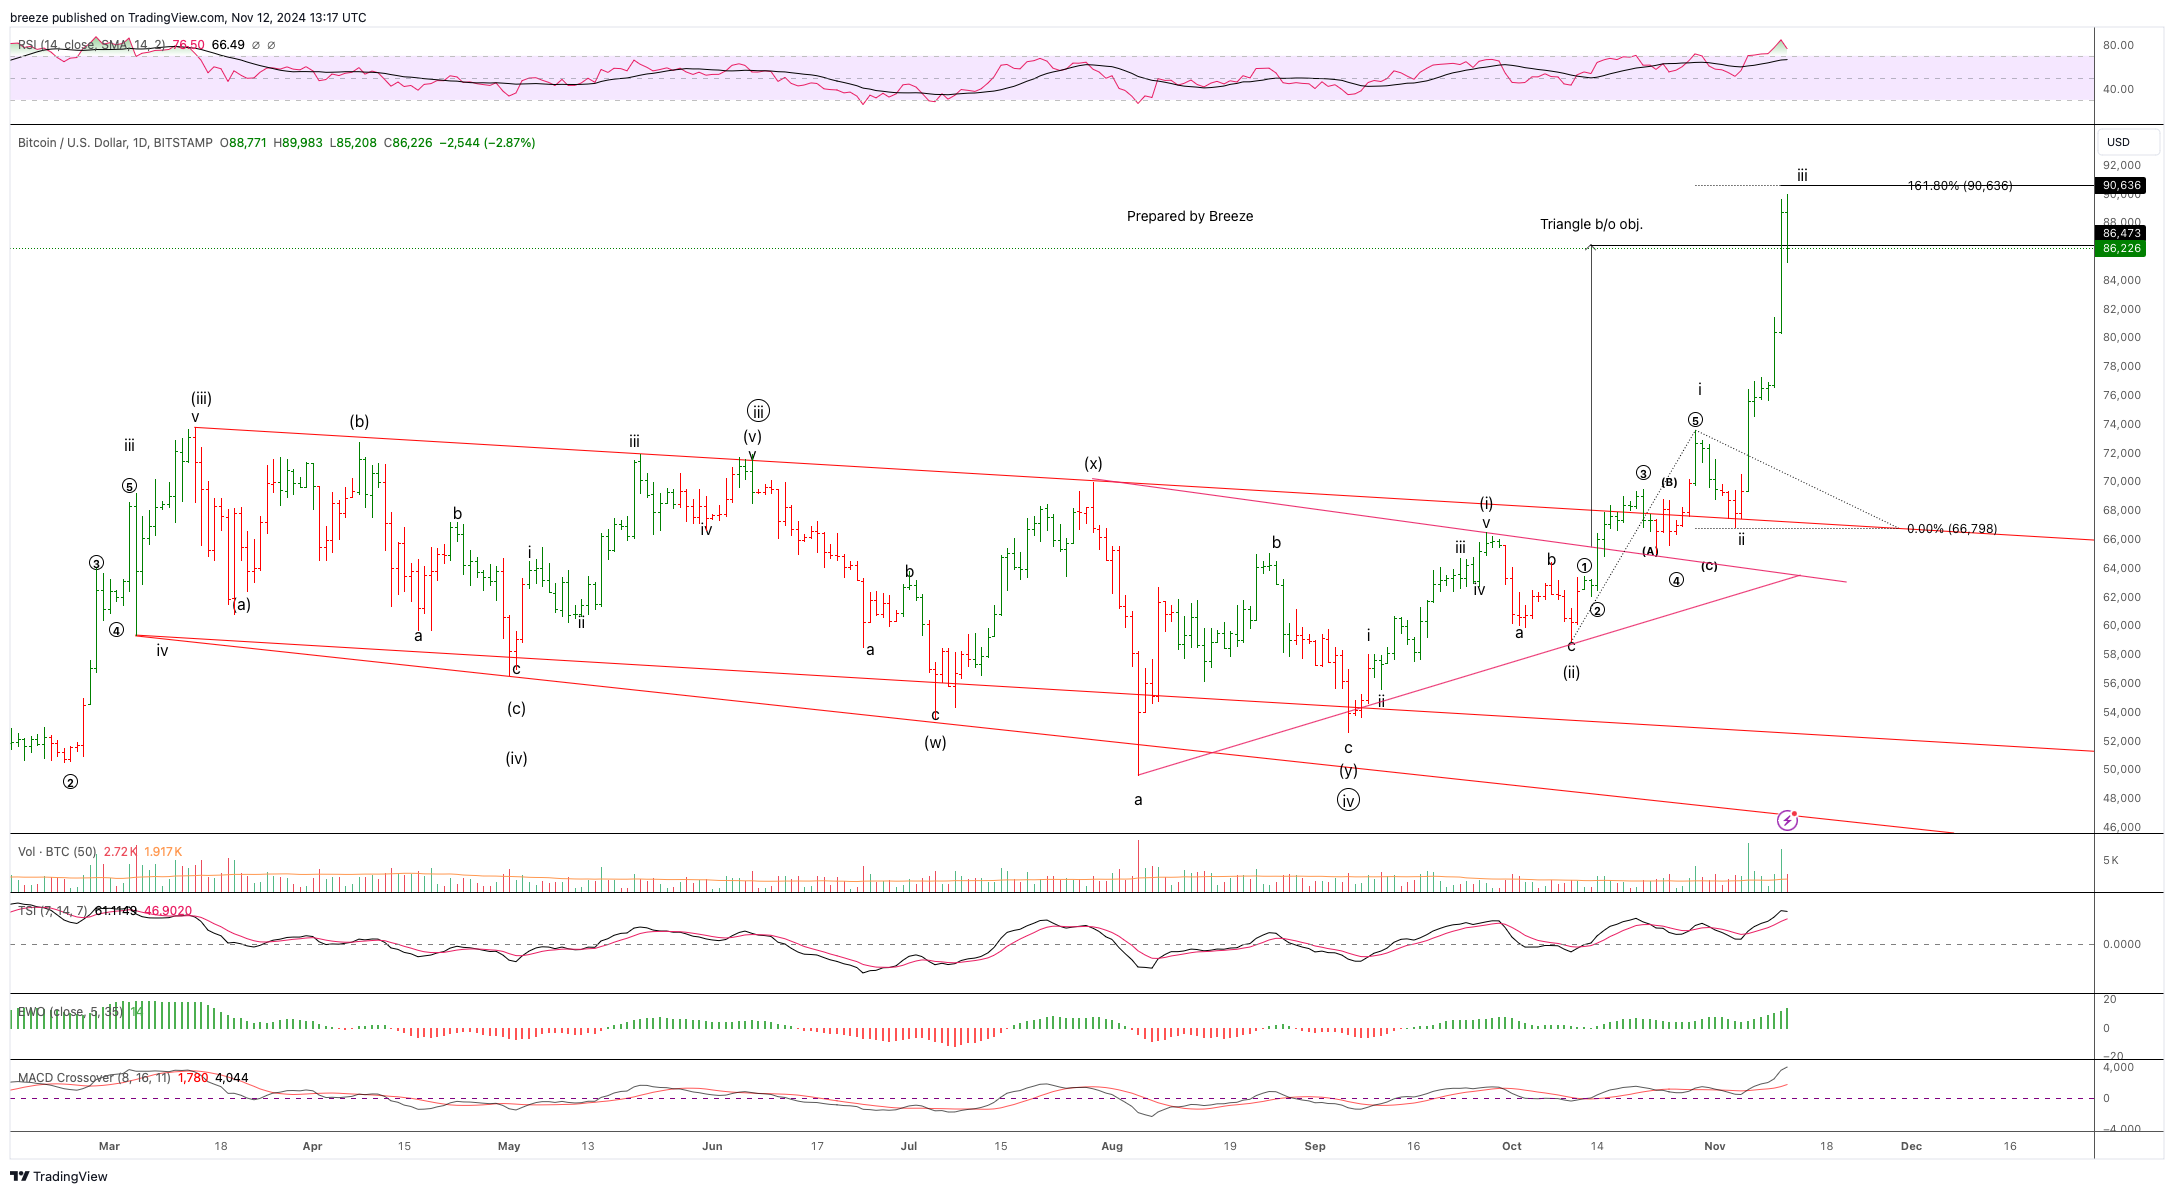Click the MACD Crossover indicator legend

pos(92,1078)
